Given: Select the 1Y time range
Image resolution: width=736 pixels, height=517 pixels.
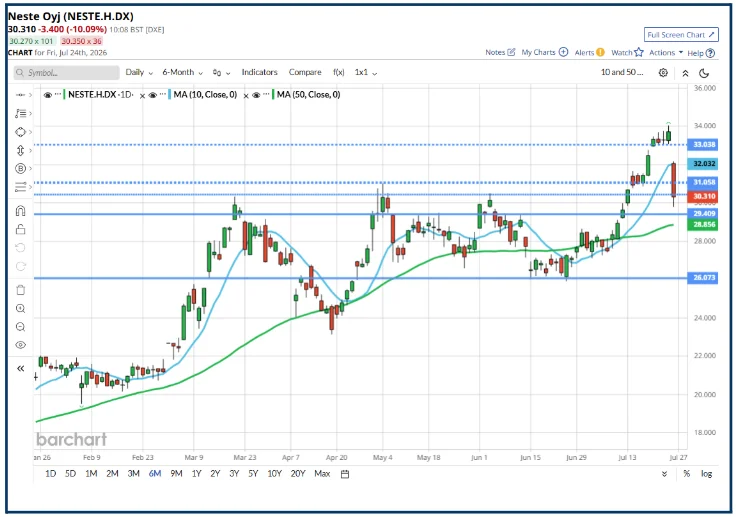Looking at the screenshot, I should coord(197,474).
